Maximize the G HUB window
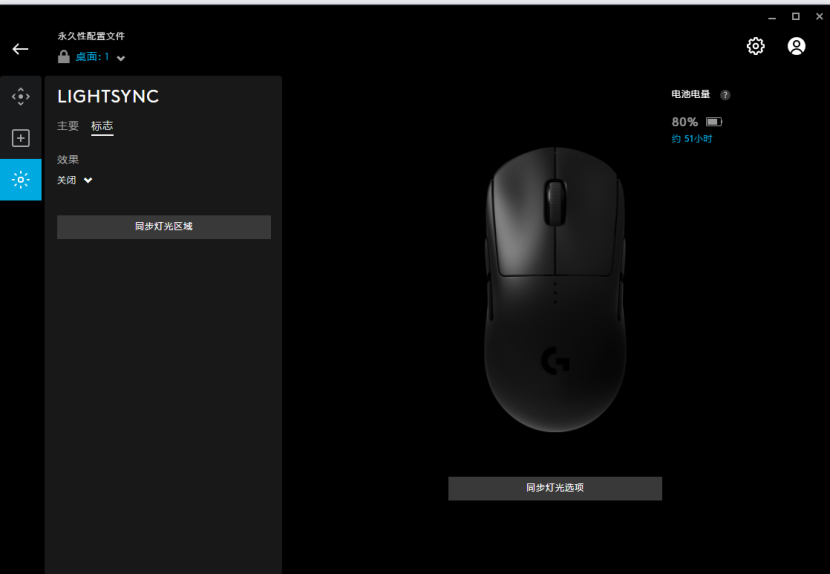The height and width of the screenshot is (574, 830). (796, 17)
